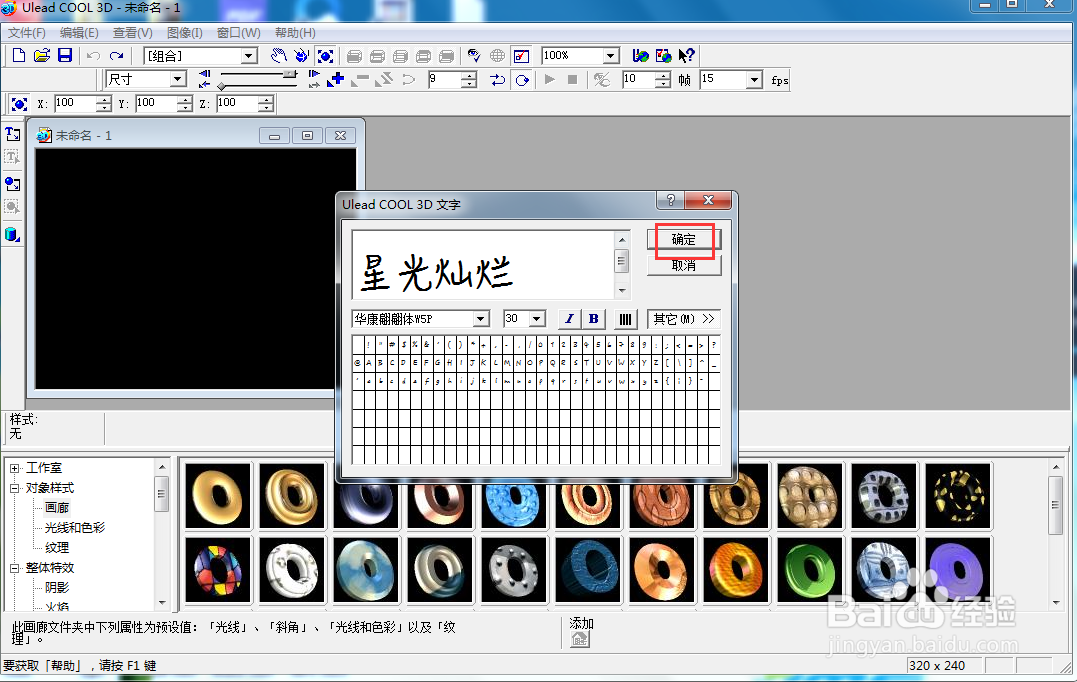Toggle loop mode in animation toolbar
Image resolution: width=1077 pixels, height=682 pixels.
tap(522, 80)
